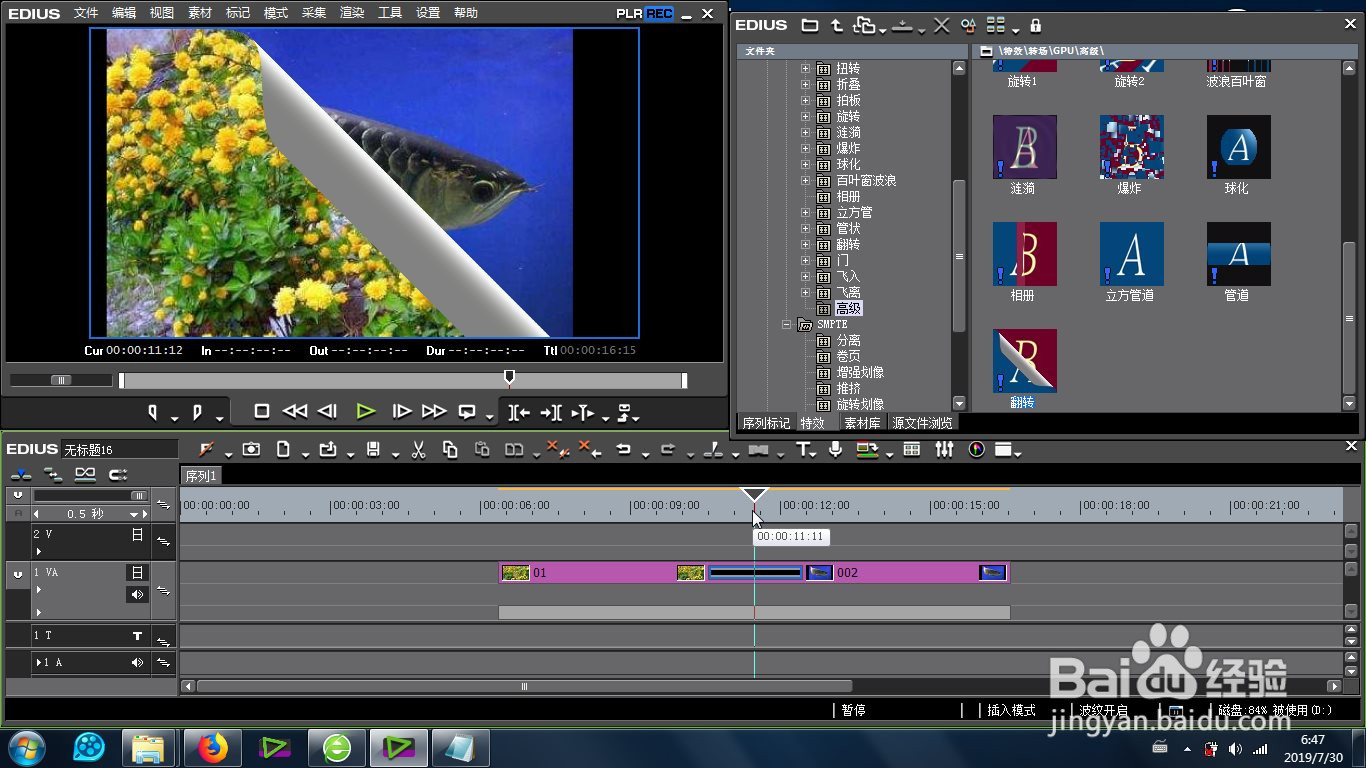Open the 渲染 menu

tap(352, 13)
